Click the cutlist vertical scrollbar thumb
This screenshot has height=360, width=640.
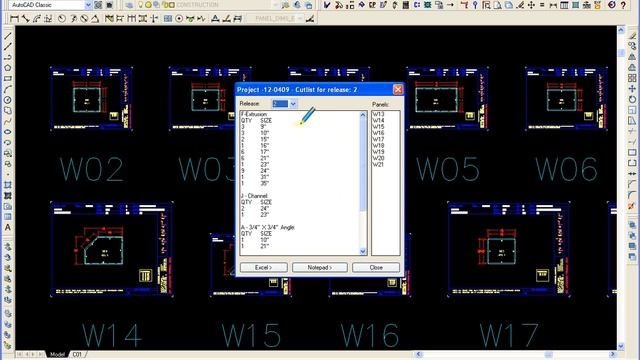coord(363,165)
